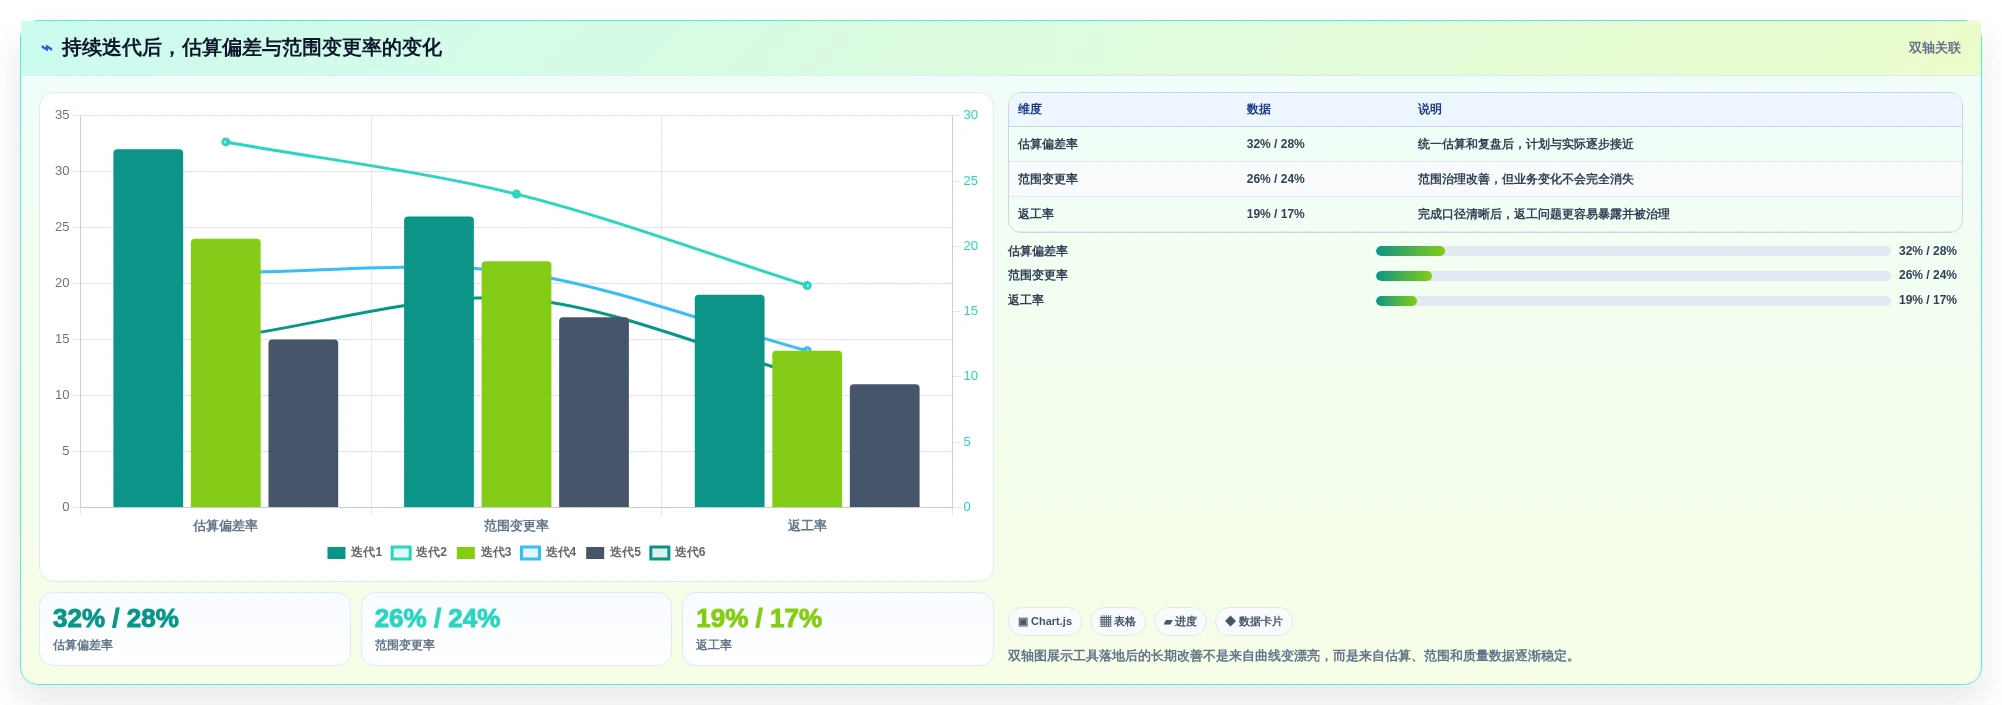Click the 双轴图展示工具 footer note
Image resolution: width=2002 pixels, height=705 pixels.
click(1293, 657)
